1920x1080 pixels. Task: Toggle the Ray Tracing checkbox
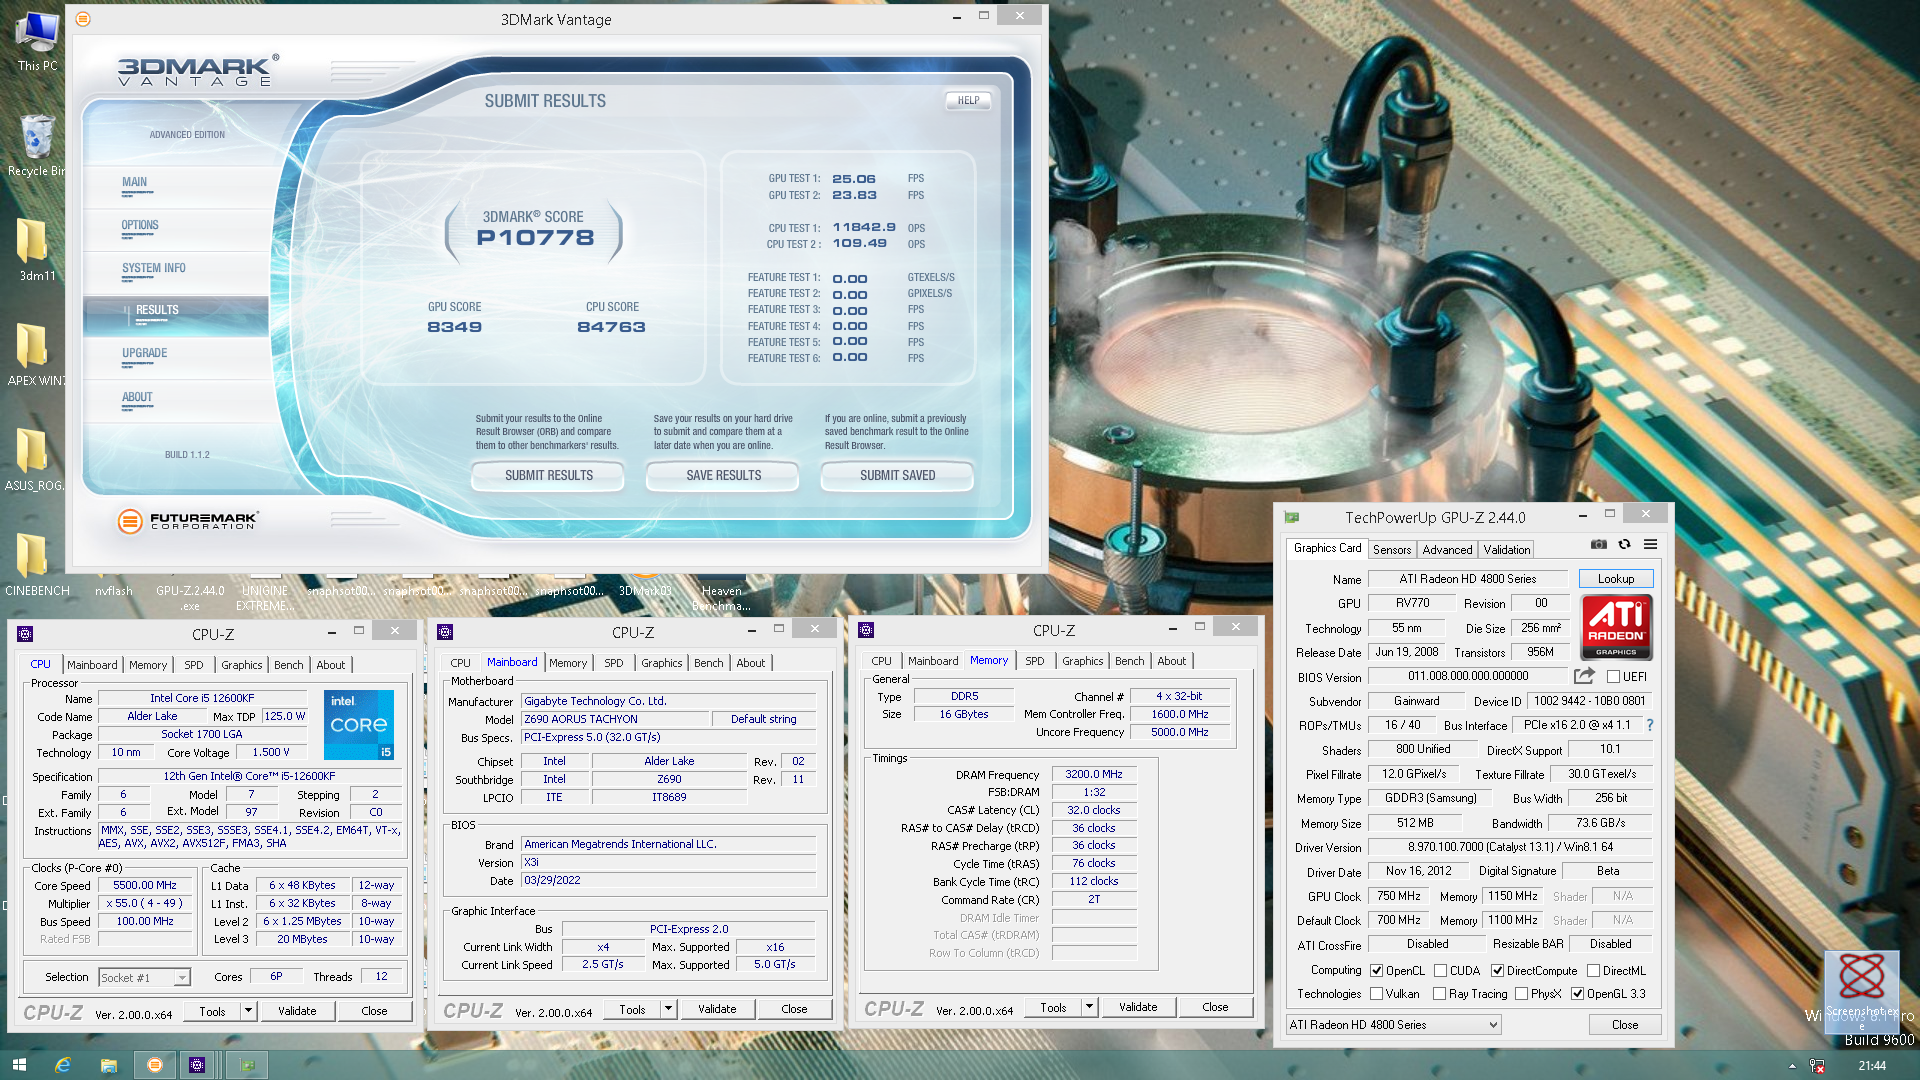coord(1439,994)
